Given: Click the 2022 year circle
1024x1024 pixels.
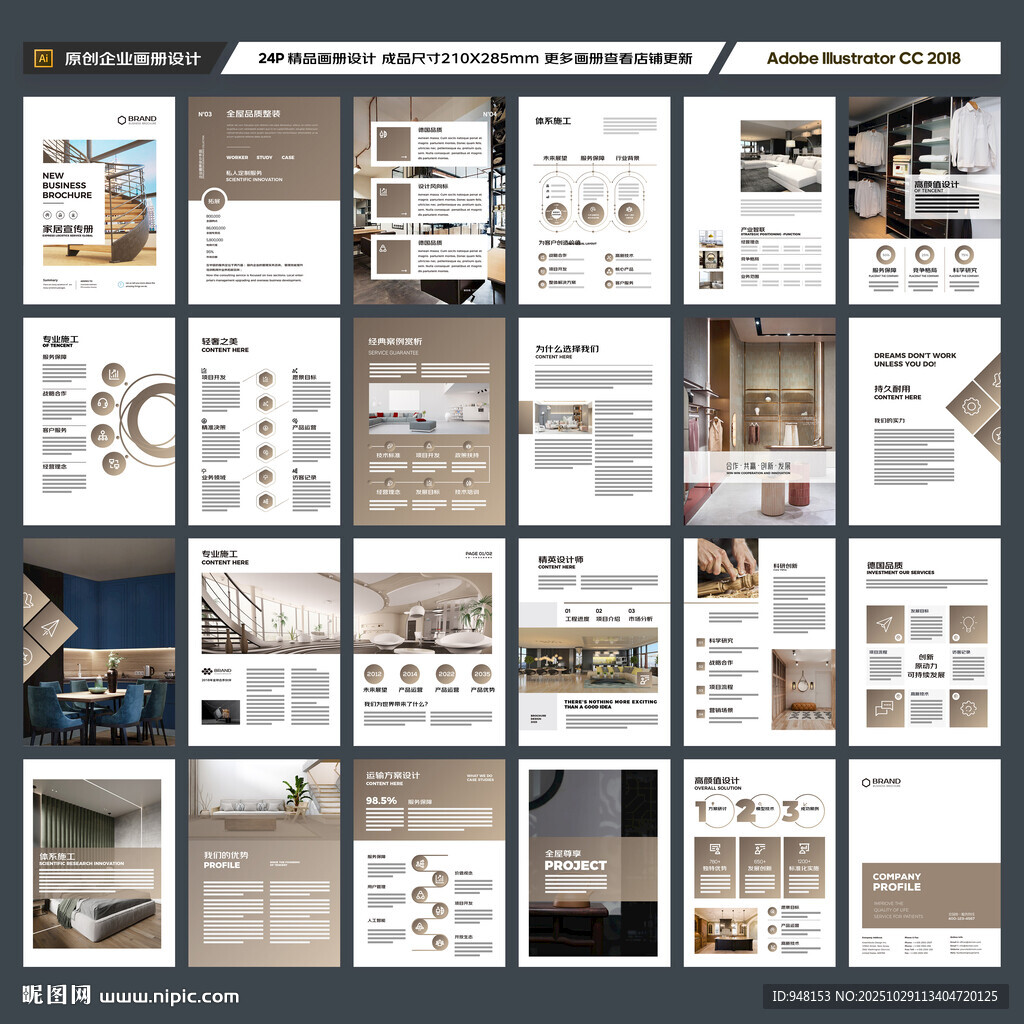Looking at the screenshot, I should (x=446, y=674).
